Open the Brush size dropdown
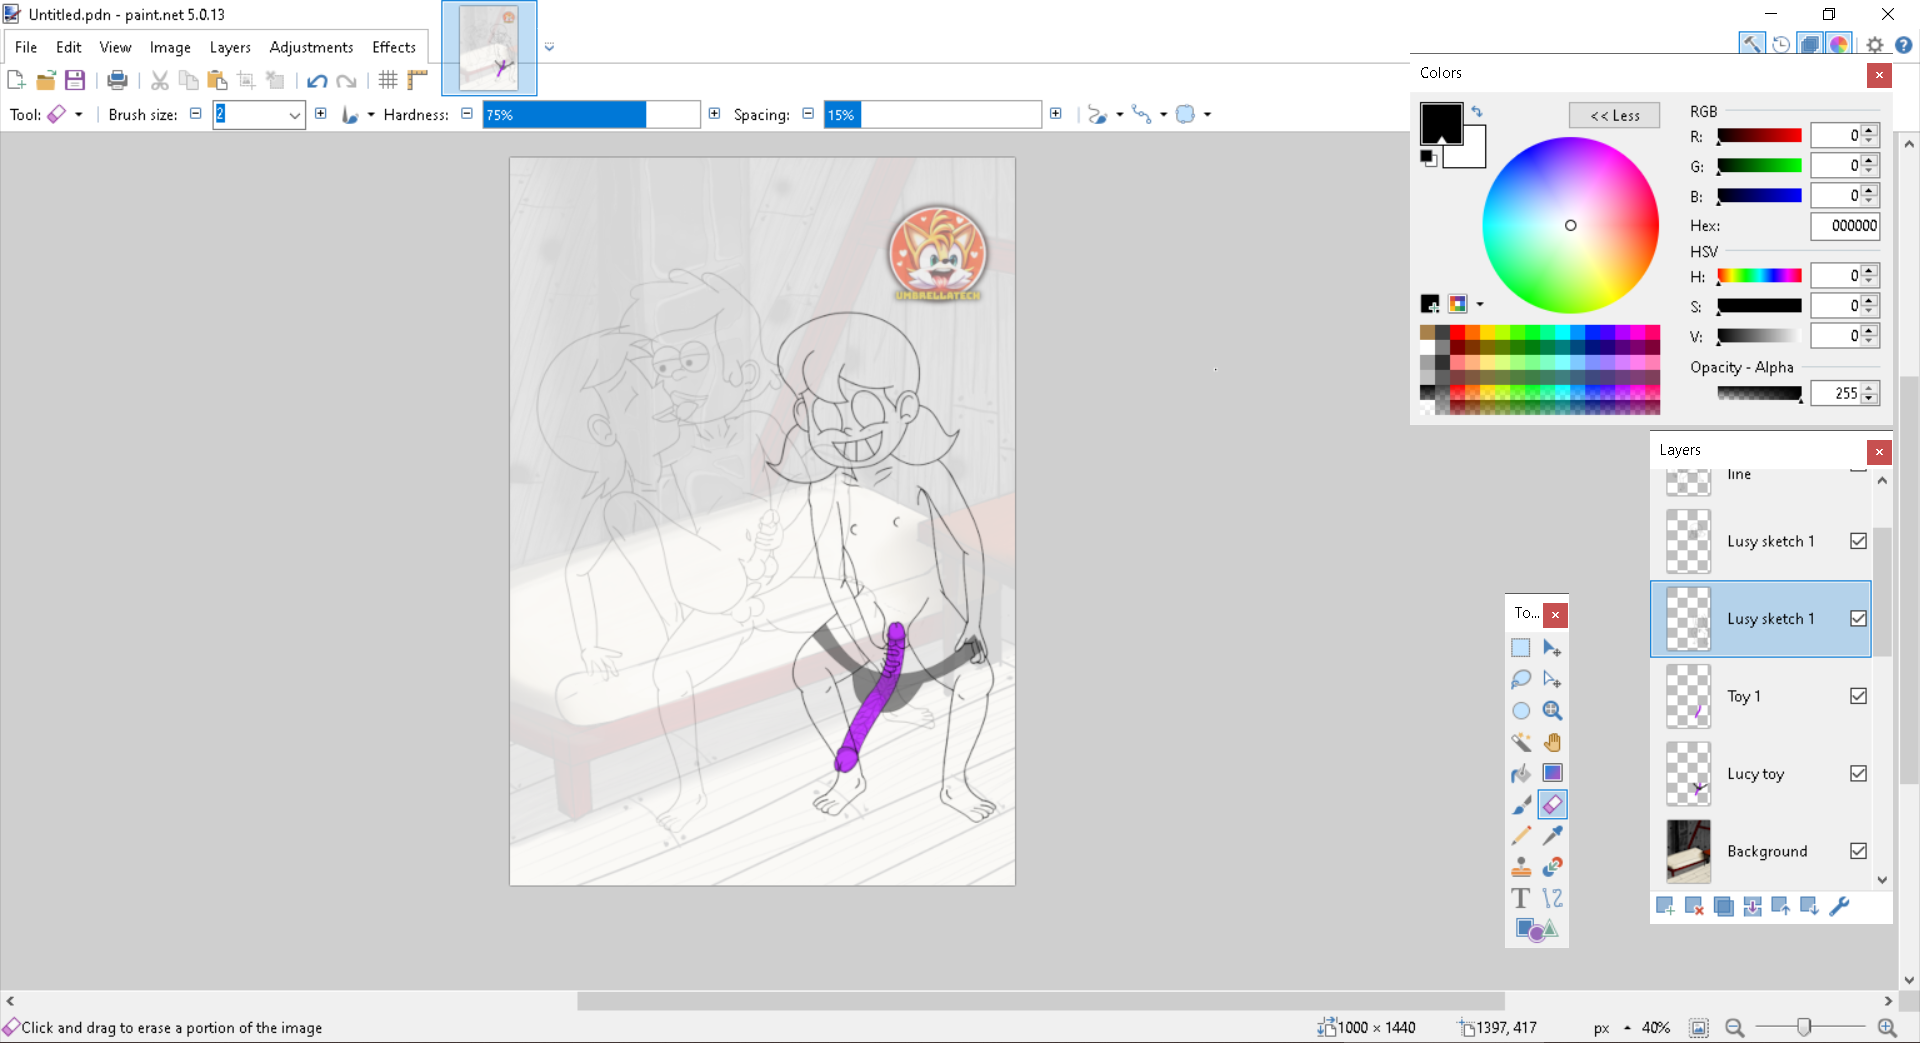This screenshot has width=1920, height=1043. (295, 115)
